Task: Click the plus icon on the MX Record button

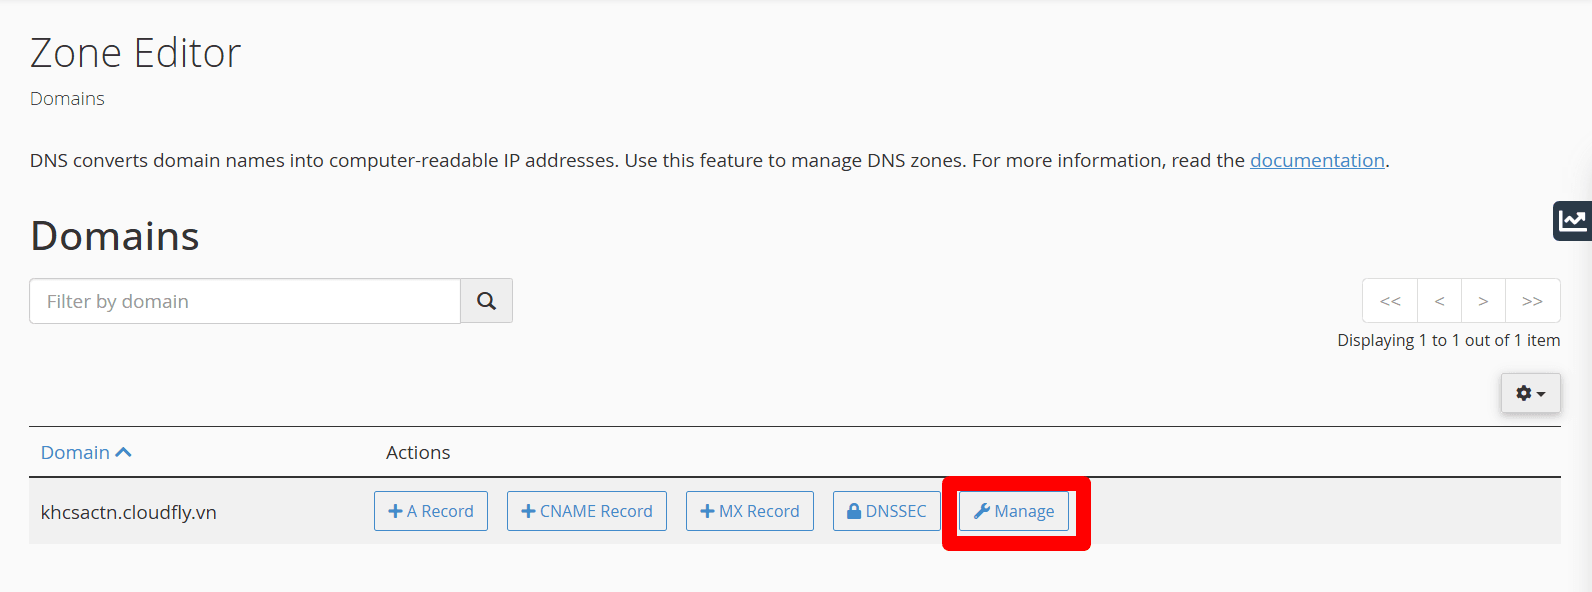Action: pyautogui.click(x=704, y=511)
